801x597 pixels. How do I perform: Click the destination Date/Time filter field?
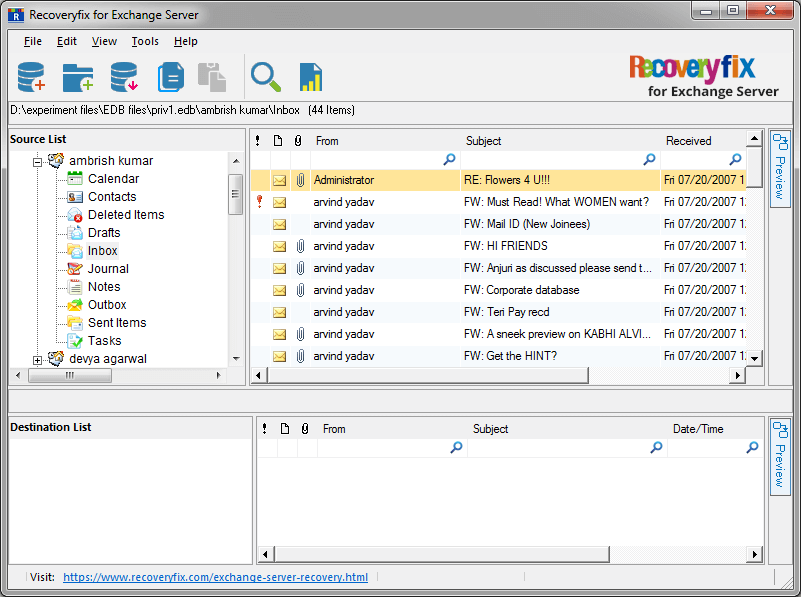[x=715, y=447]
